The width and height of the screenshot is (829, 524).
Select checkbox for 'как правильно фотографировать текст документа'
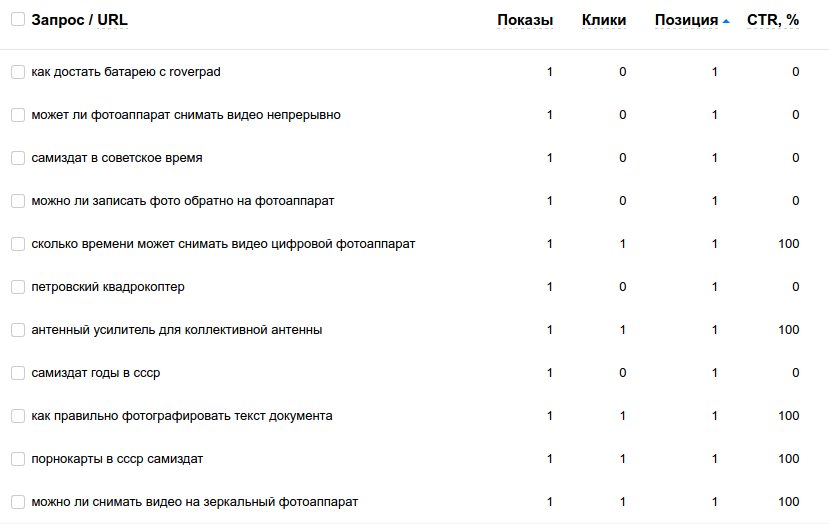[x=18, y=416]
